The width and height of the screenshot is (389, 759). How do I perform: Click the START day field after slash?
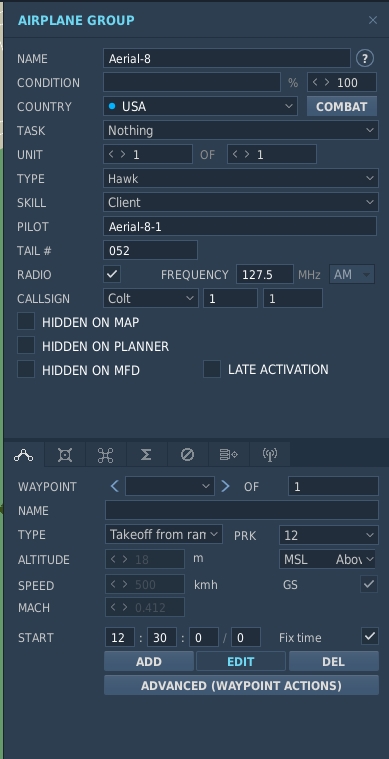(x=246, y=637)
